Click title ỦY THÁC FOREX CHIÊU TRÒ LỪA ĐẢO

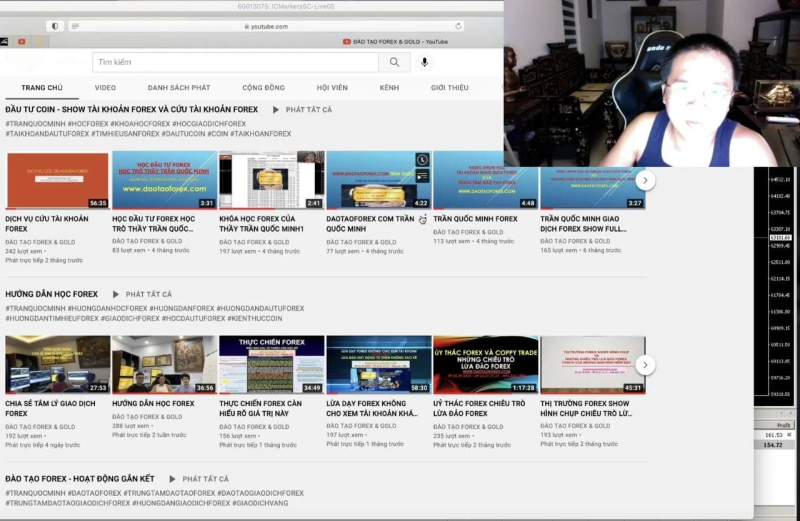479,409
